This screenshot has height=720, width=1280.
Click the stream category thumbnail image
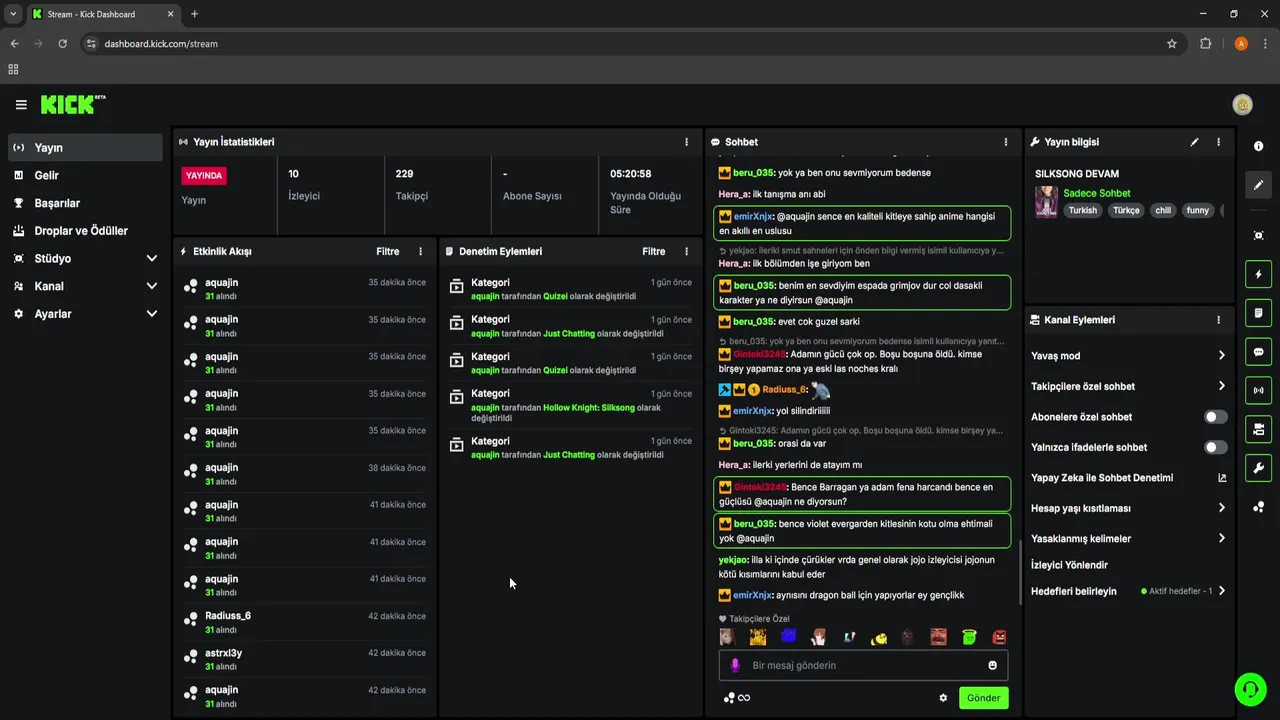1046,202
